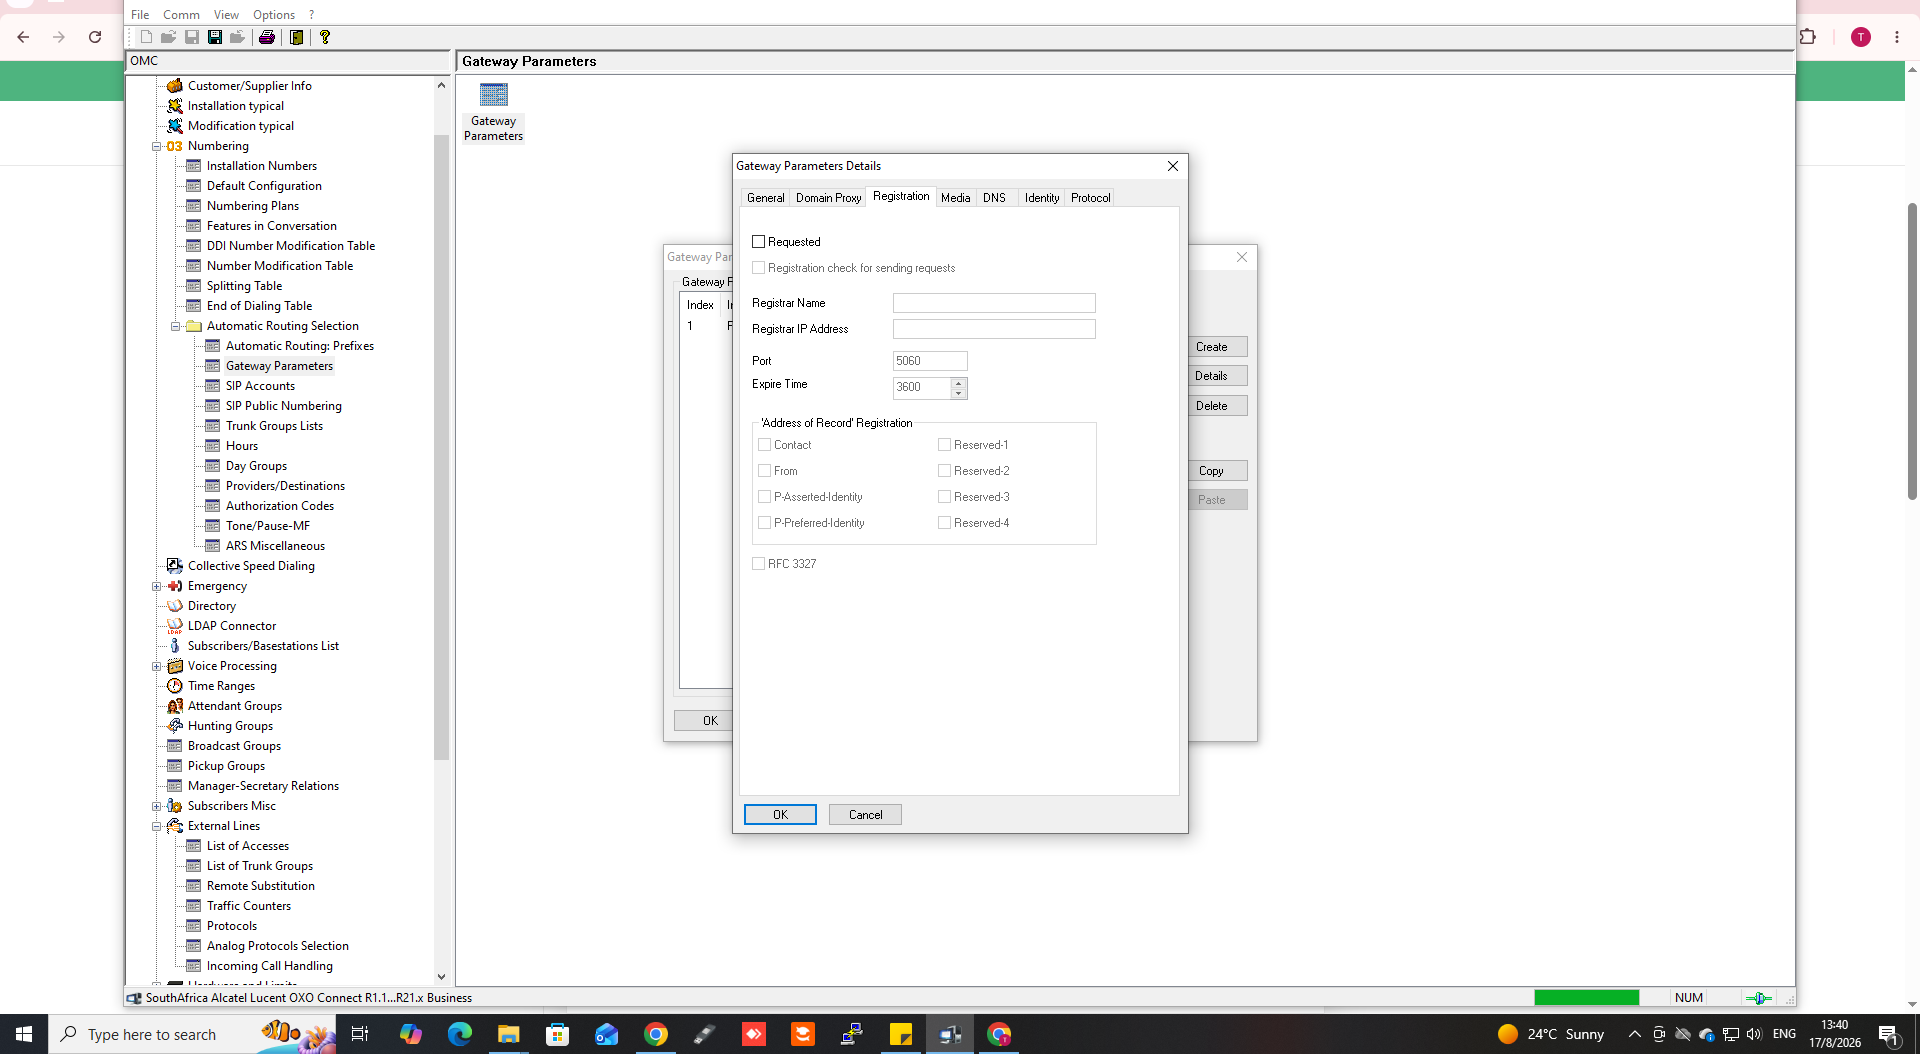This screenshot has width=1920, height=1054.
Task: Click the tree panel scroll down arrow
Action: point(441,977)
